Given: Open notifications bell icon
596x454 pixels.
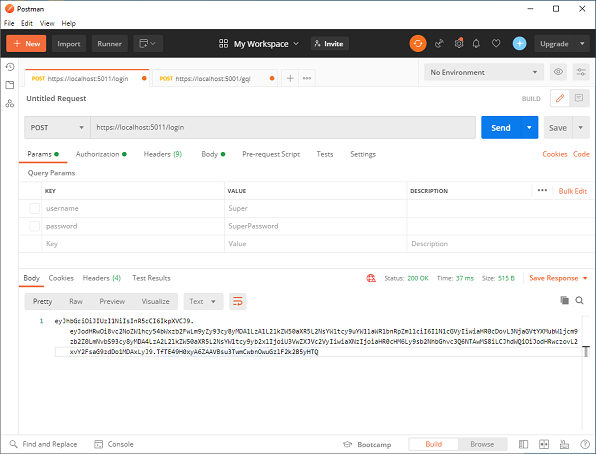Looking at the screenshot, I should pos(476,44).
